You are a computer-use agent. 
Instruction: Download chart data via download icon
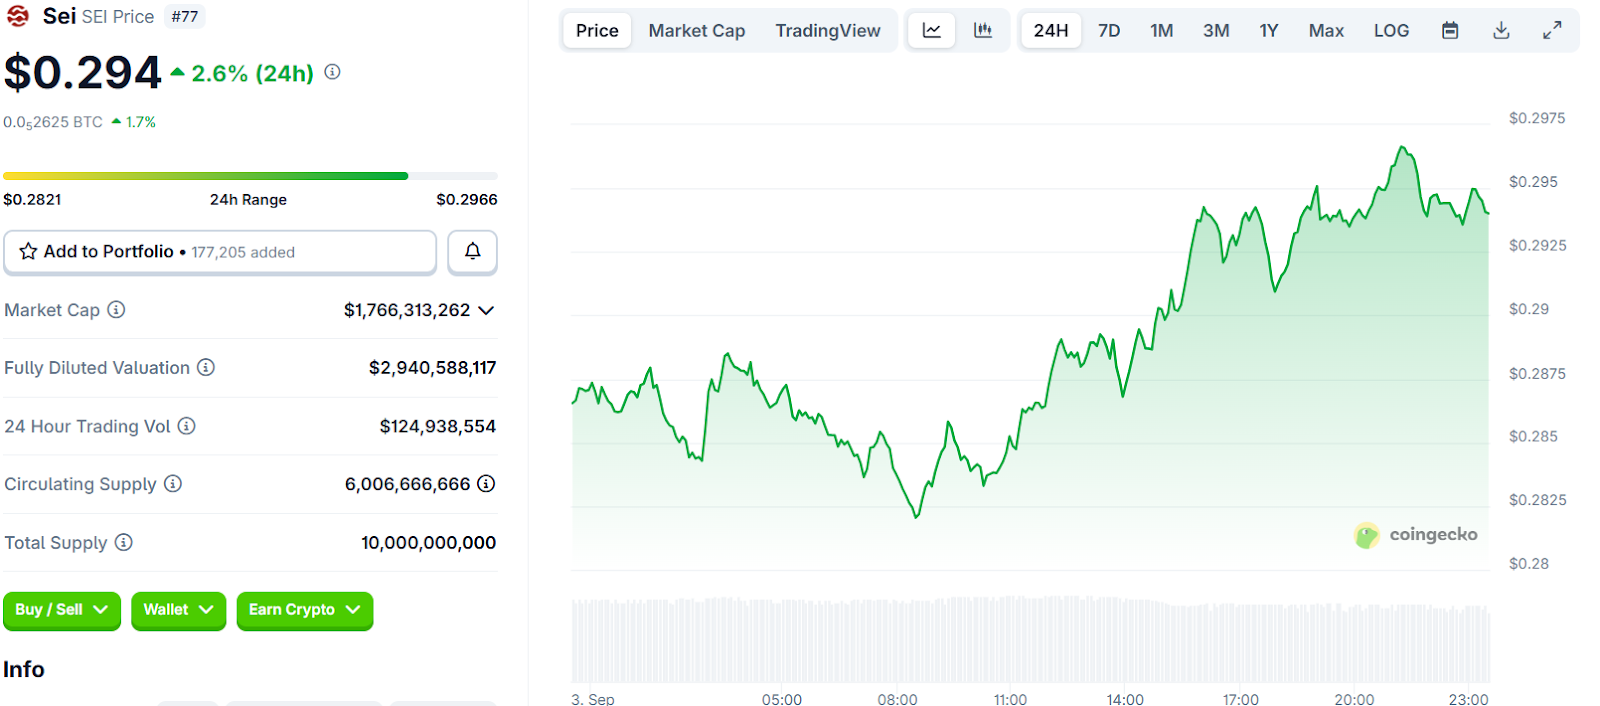pos(1500,31)
